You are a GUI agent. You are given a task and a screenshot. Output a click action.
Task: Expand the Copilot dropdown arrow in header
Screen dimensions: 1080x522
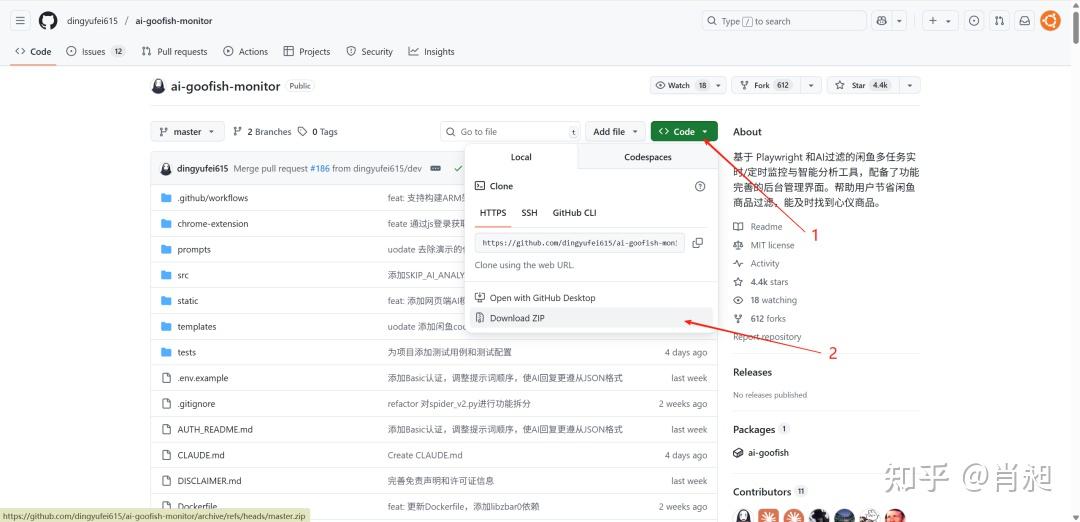click(900, 21)
